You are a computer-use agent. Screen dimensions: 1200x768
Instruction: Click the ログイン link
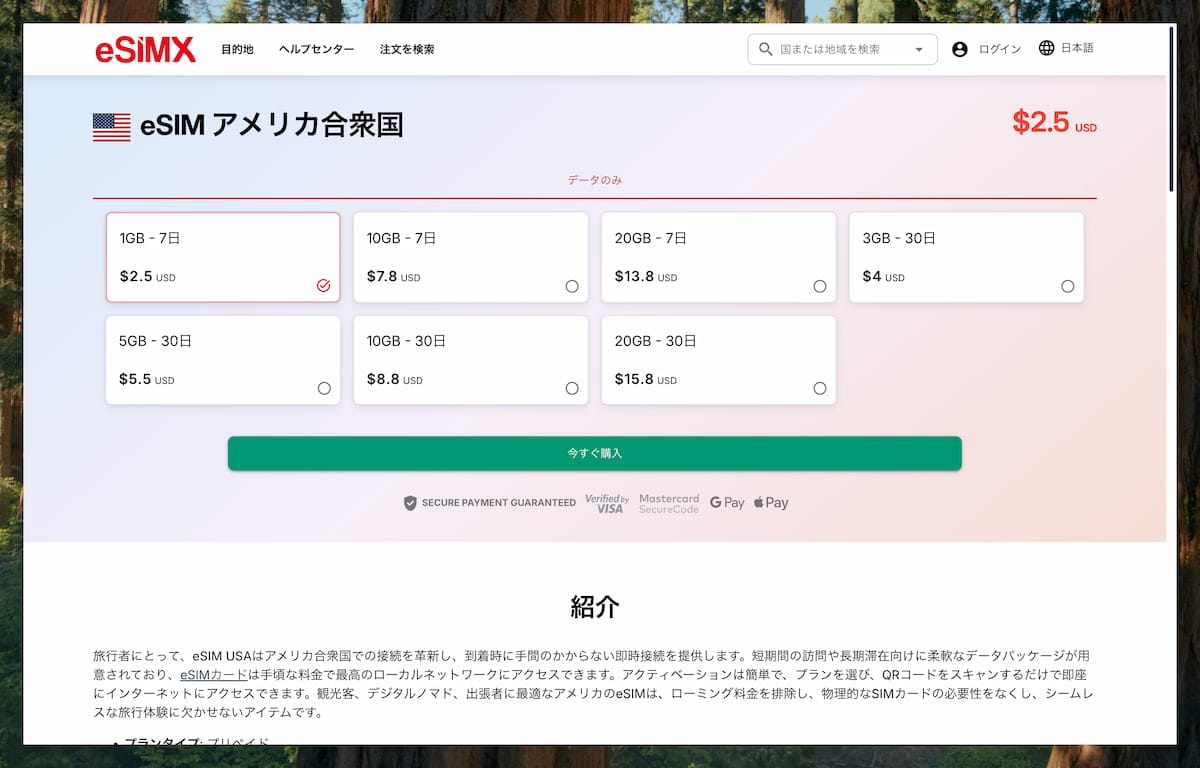pos(1000,49)
